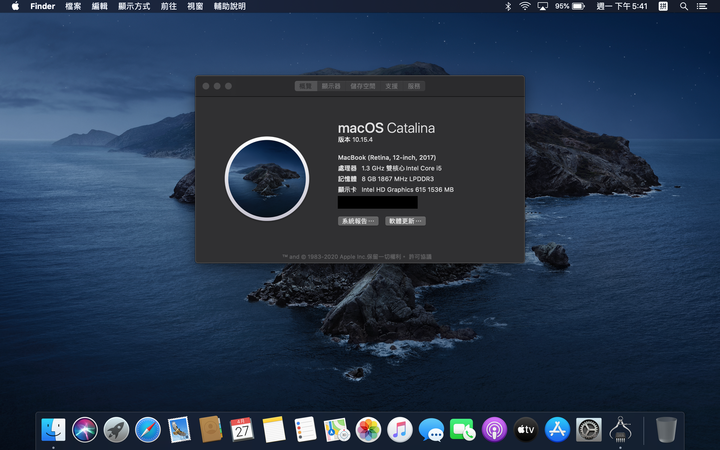Open the 檔案 menu
The height and width of the screenshot is (450, 720).
(73, 6)
